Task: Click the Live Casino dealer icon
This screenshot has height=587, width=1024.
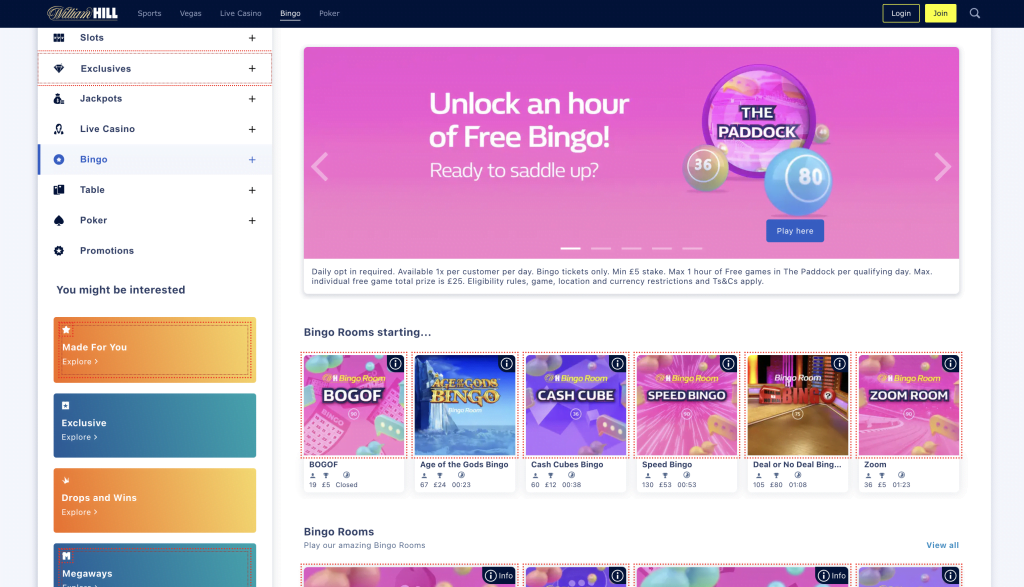Action: click(59, 129)
